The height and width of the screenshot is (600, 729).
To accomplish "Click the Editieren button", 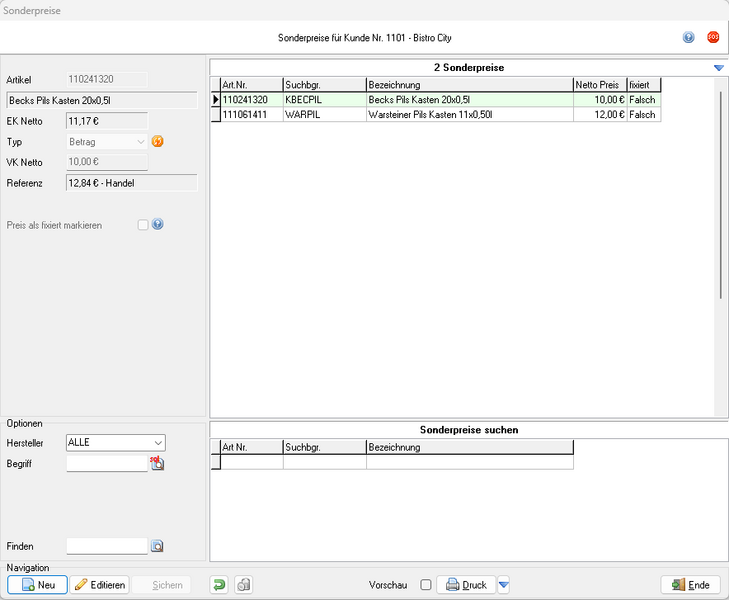I will pyautogui.click(x=99, y=585).
